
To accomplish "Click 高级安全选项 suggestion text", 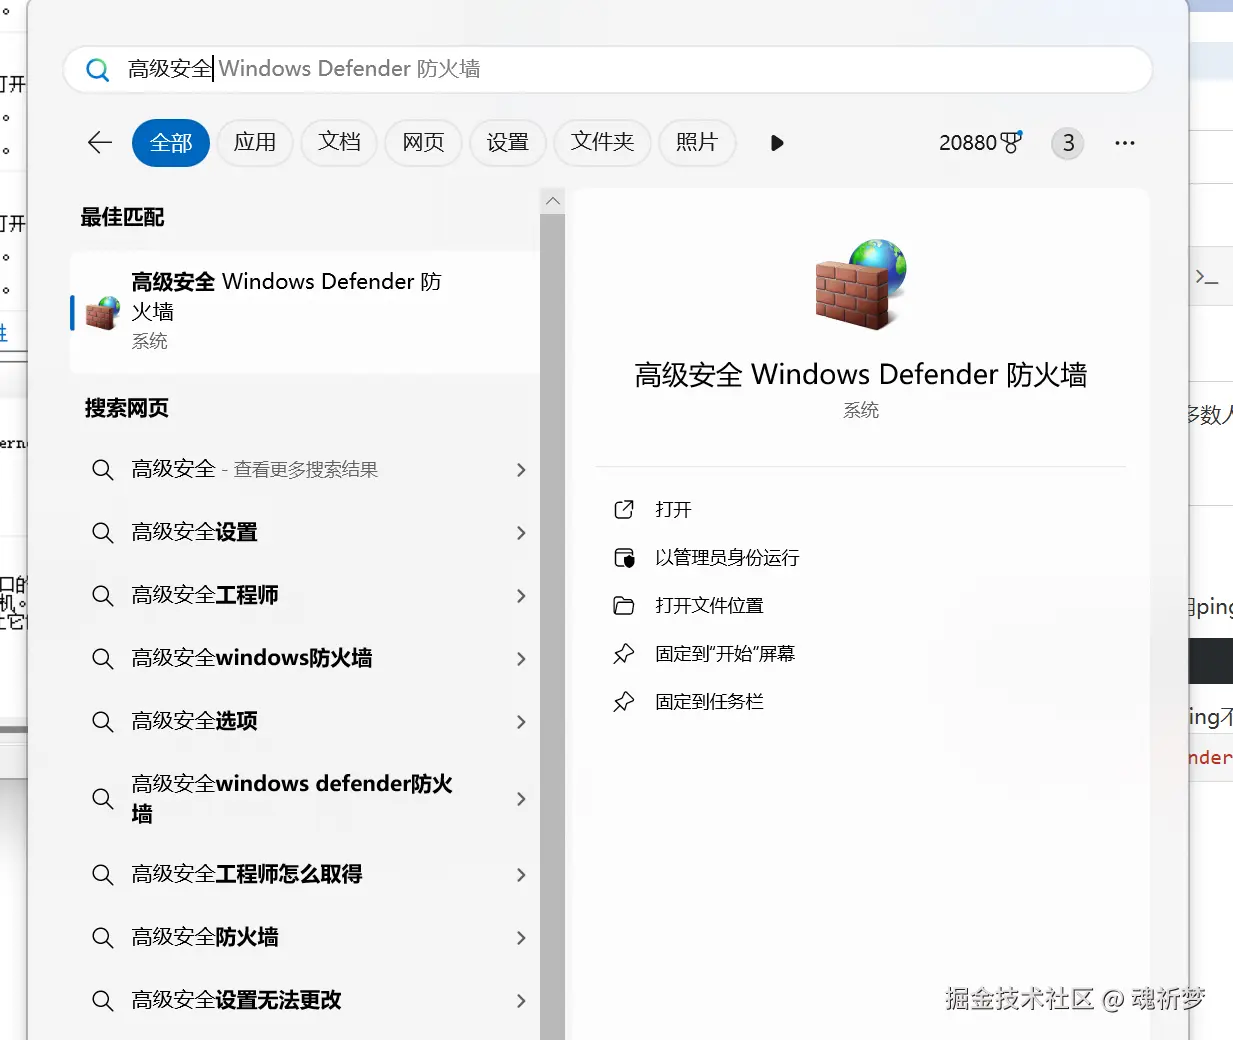I will tap(195, 722).
